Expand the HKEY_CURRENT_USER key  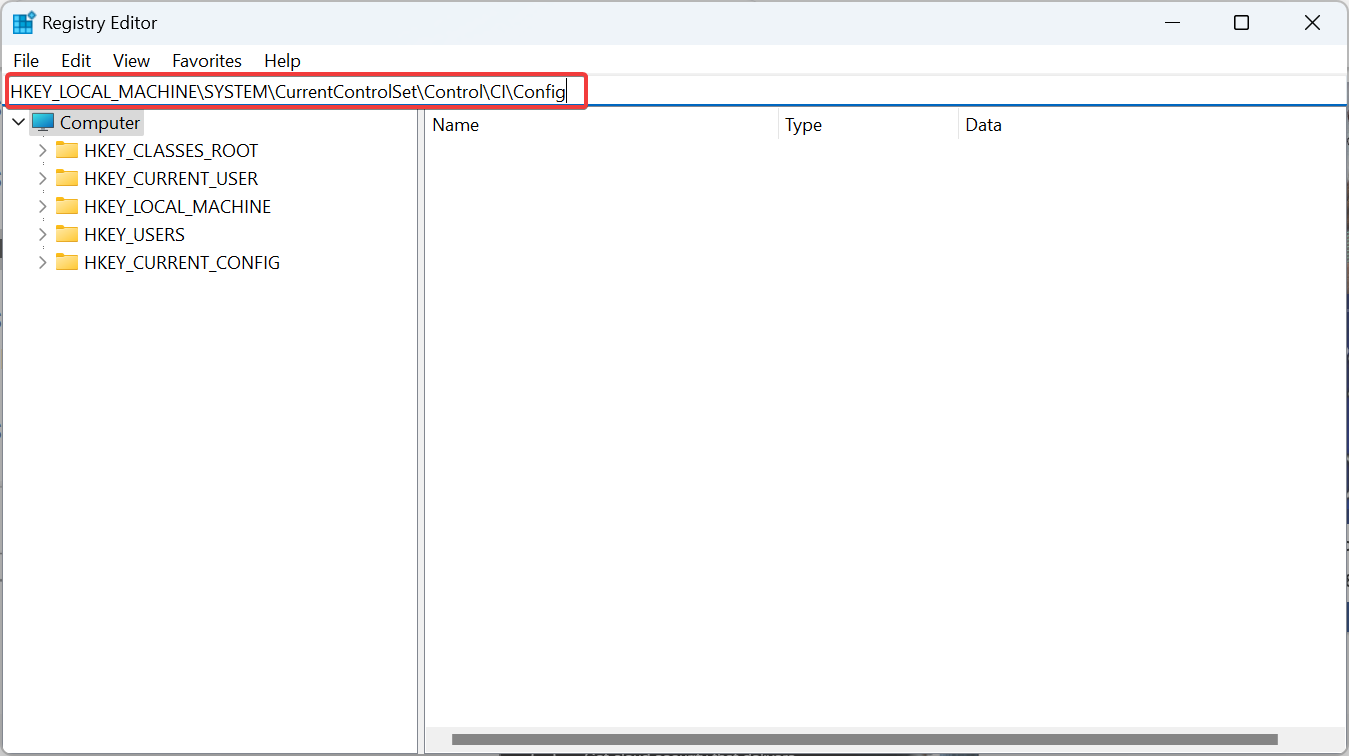click(x=42, y=179)
